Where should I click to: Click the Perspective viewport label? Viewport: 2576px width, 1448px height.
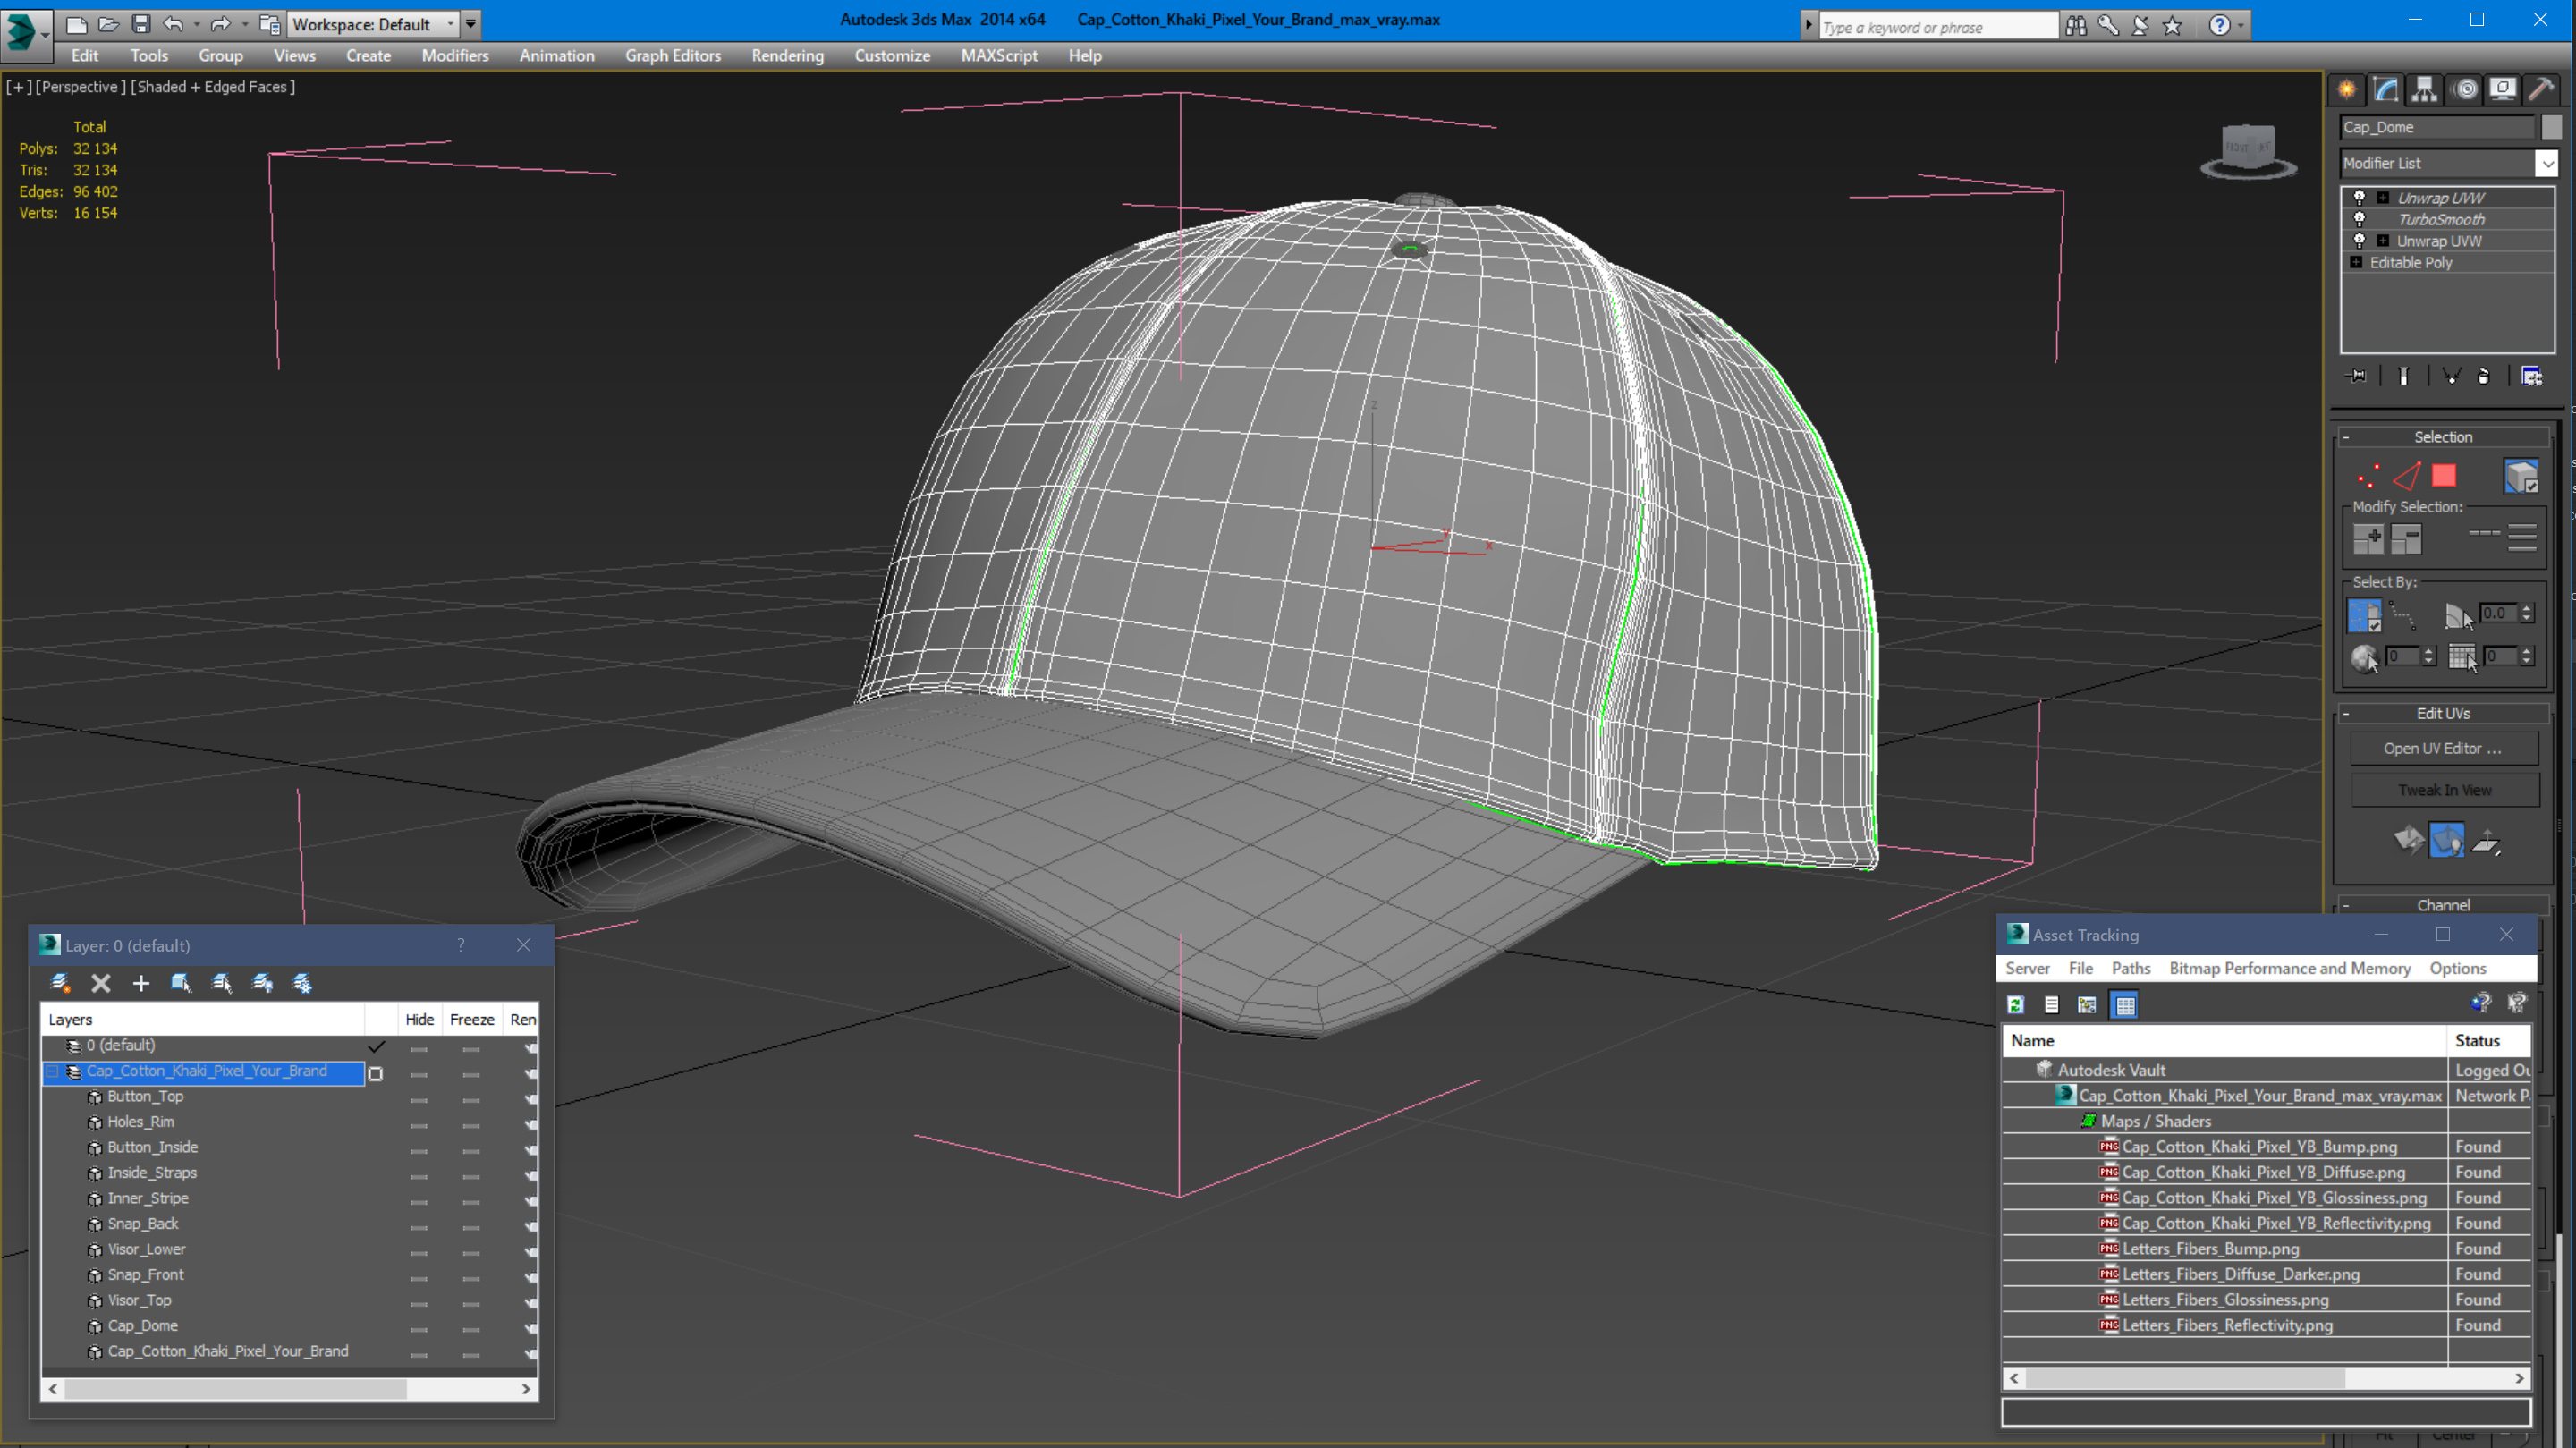80,87
